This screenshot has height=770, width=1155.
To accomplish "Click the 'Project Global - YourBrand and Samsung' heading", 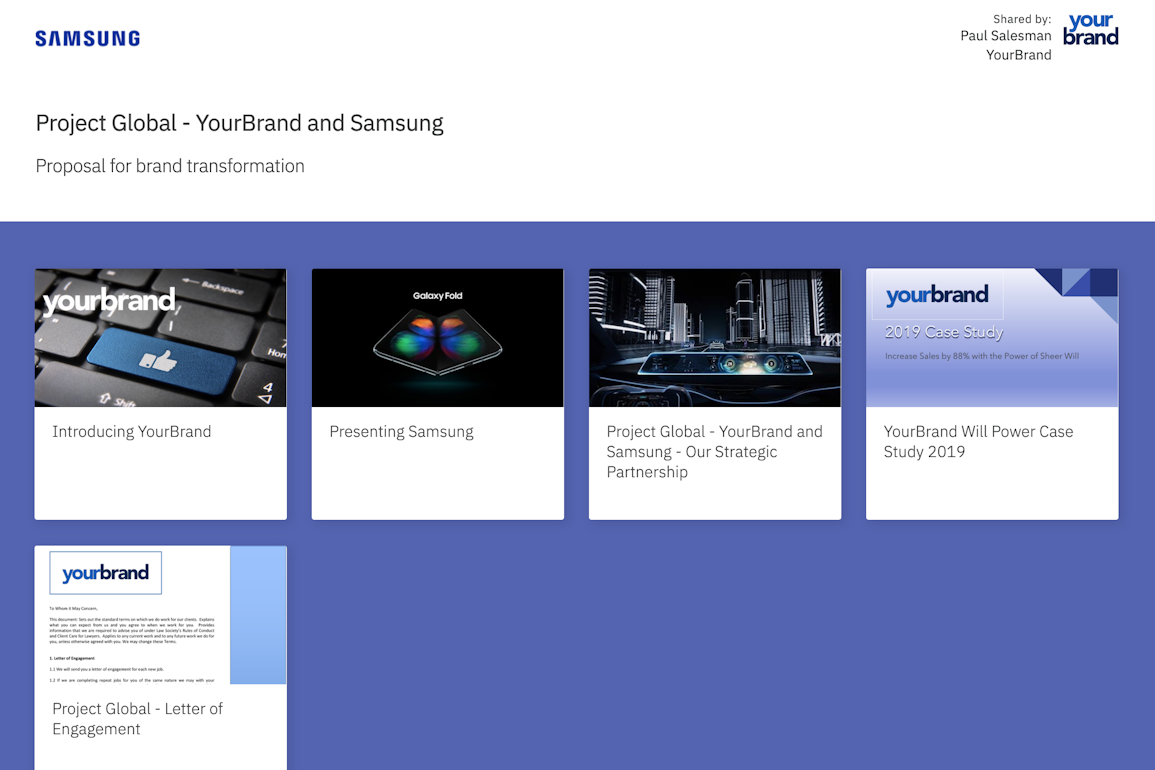I will [x=239, y=123].
